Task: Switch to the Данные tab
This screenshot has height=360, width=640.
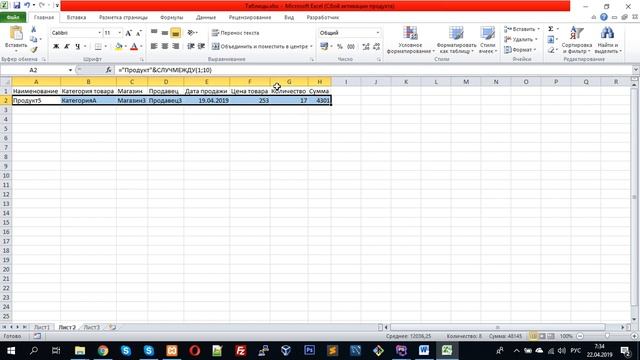Action: (206, 18)
